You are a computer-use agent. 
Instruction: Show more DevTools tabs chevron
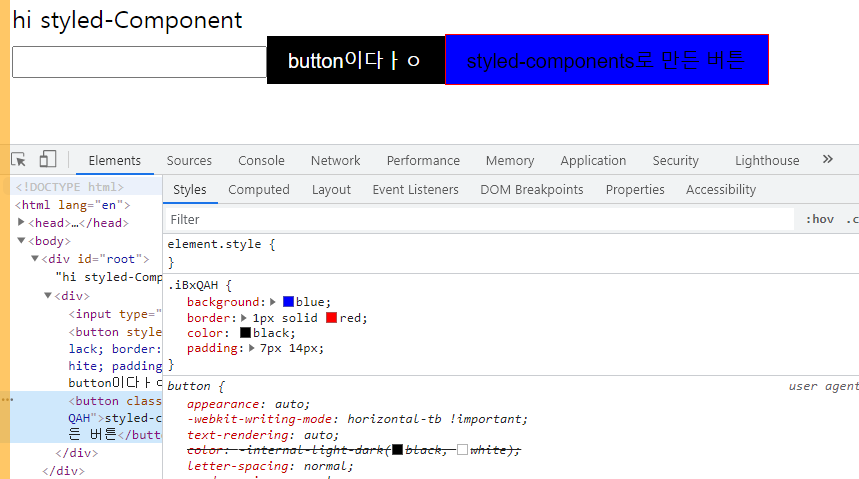click(828, 159)
